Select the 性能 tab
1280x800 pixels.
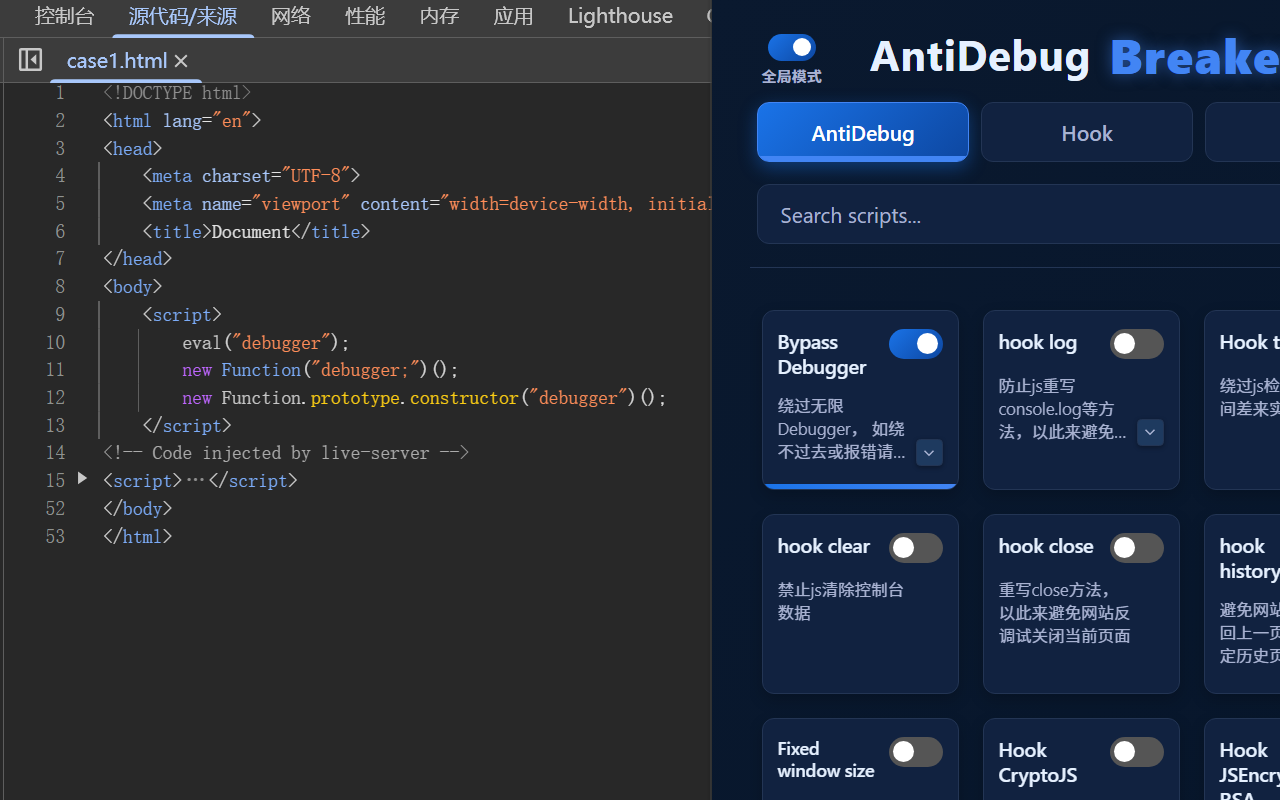pos(365,16)
